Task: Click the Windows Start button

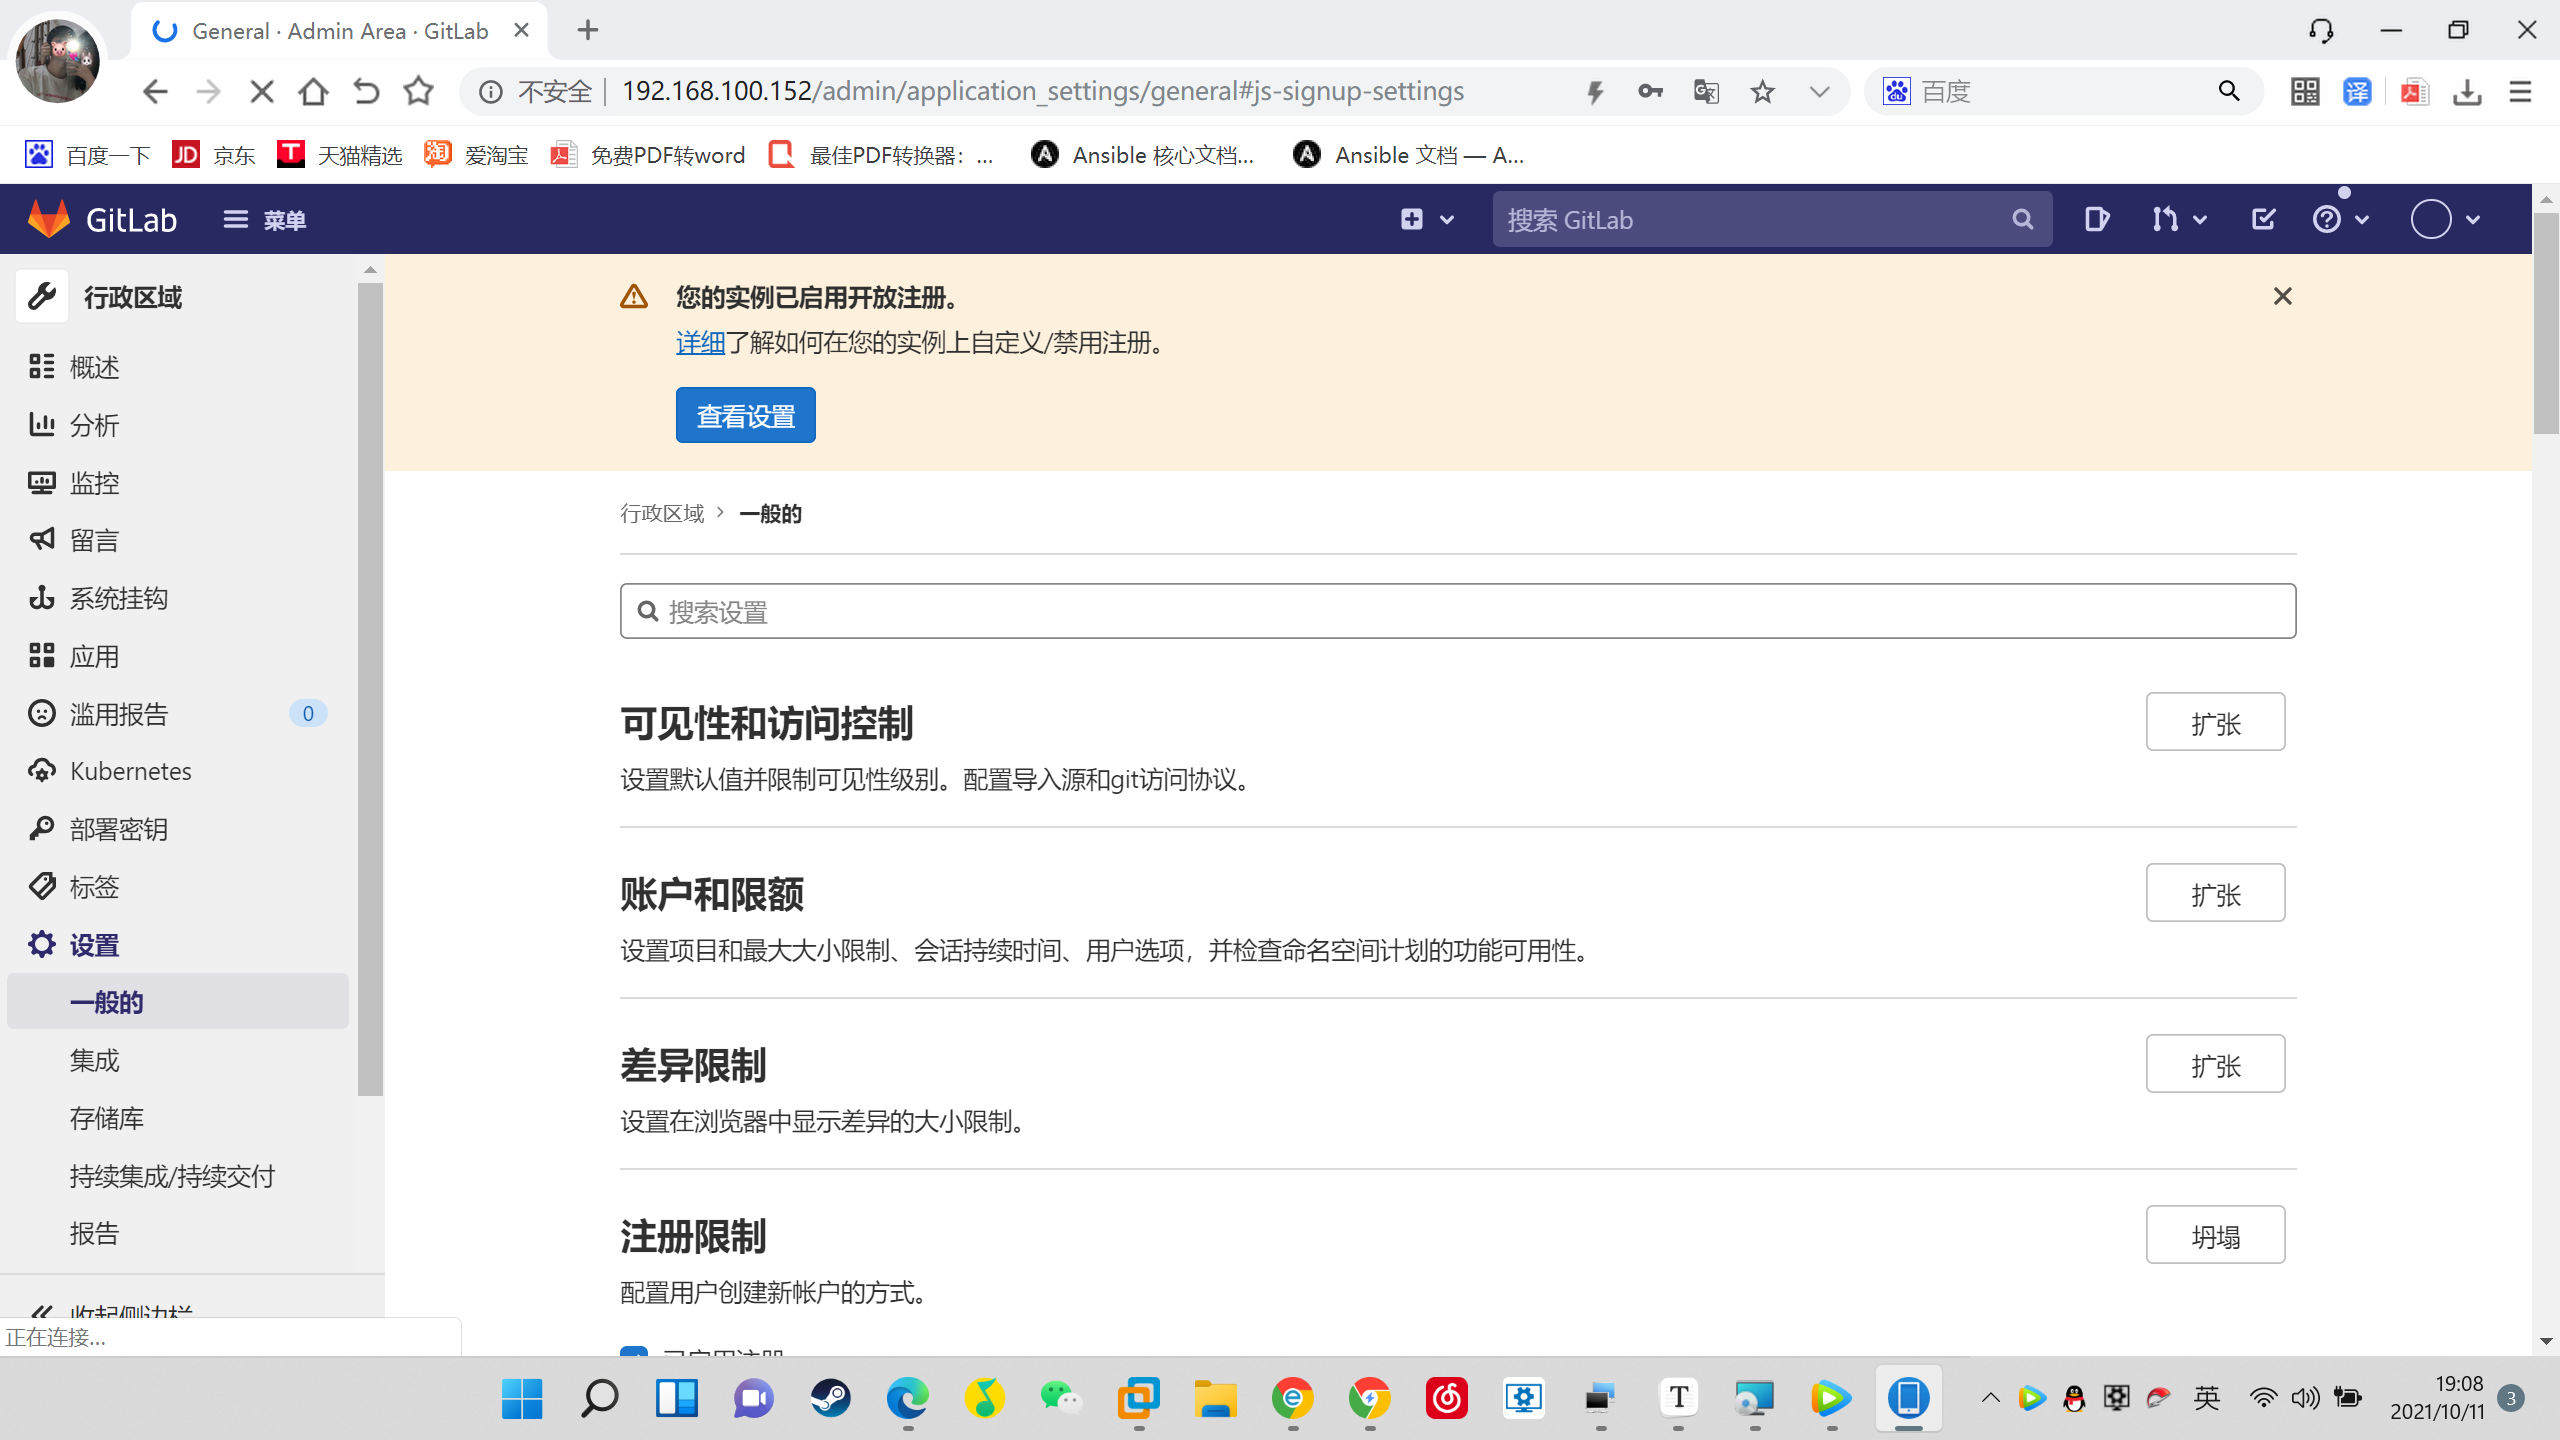Action: pos(522,1398)
